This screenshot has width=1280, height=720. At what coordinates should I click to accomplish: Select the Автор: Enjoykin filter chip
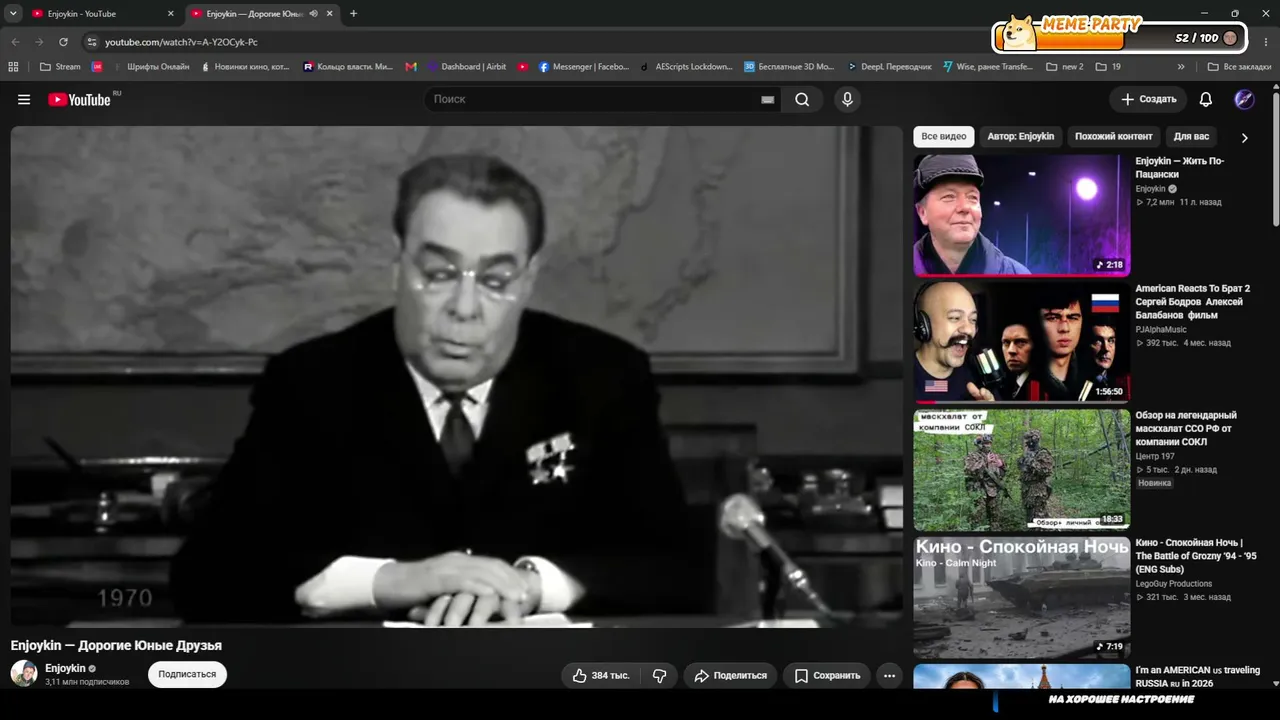click(1020, 137)
